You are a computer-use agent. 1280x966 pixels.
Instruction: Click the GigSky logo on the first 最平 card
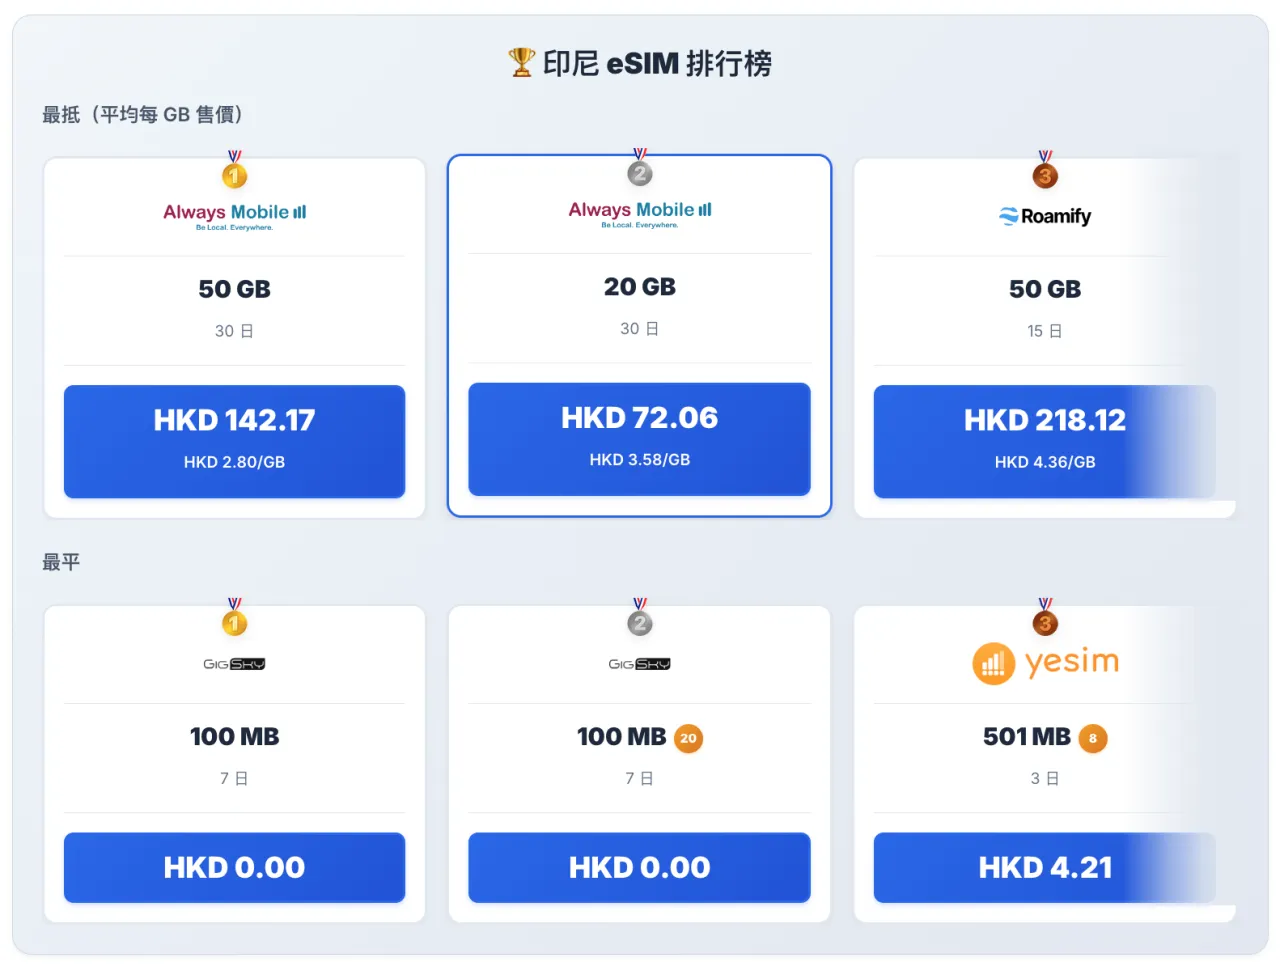[234, 664]
